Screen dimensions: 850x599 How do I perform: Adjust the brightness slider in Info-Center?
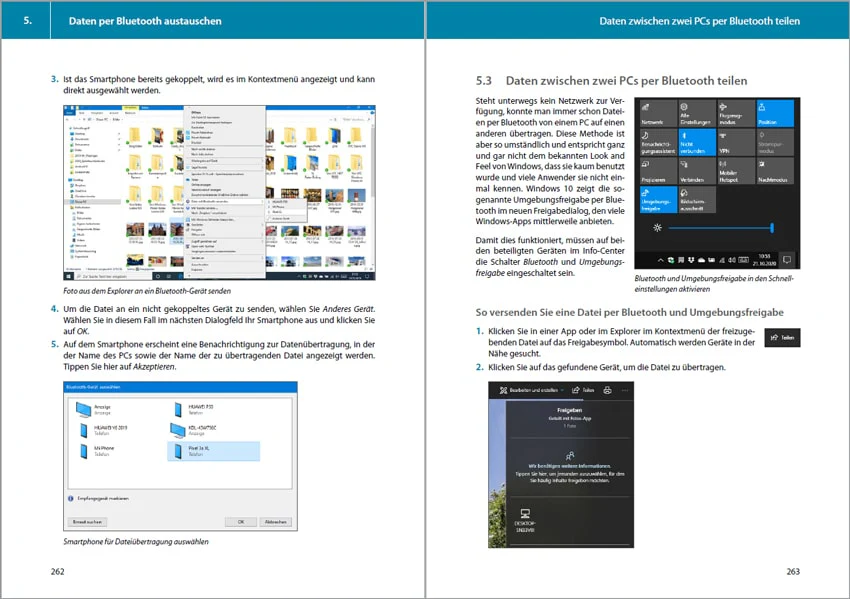[721, 228]
